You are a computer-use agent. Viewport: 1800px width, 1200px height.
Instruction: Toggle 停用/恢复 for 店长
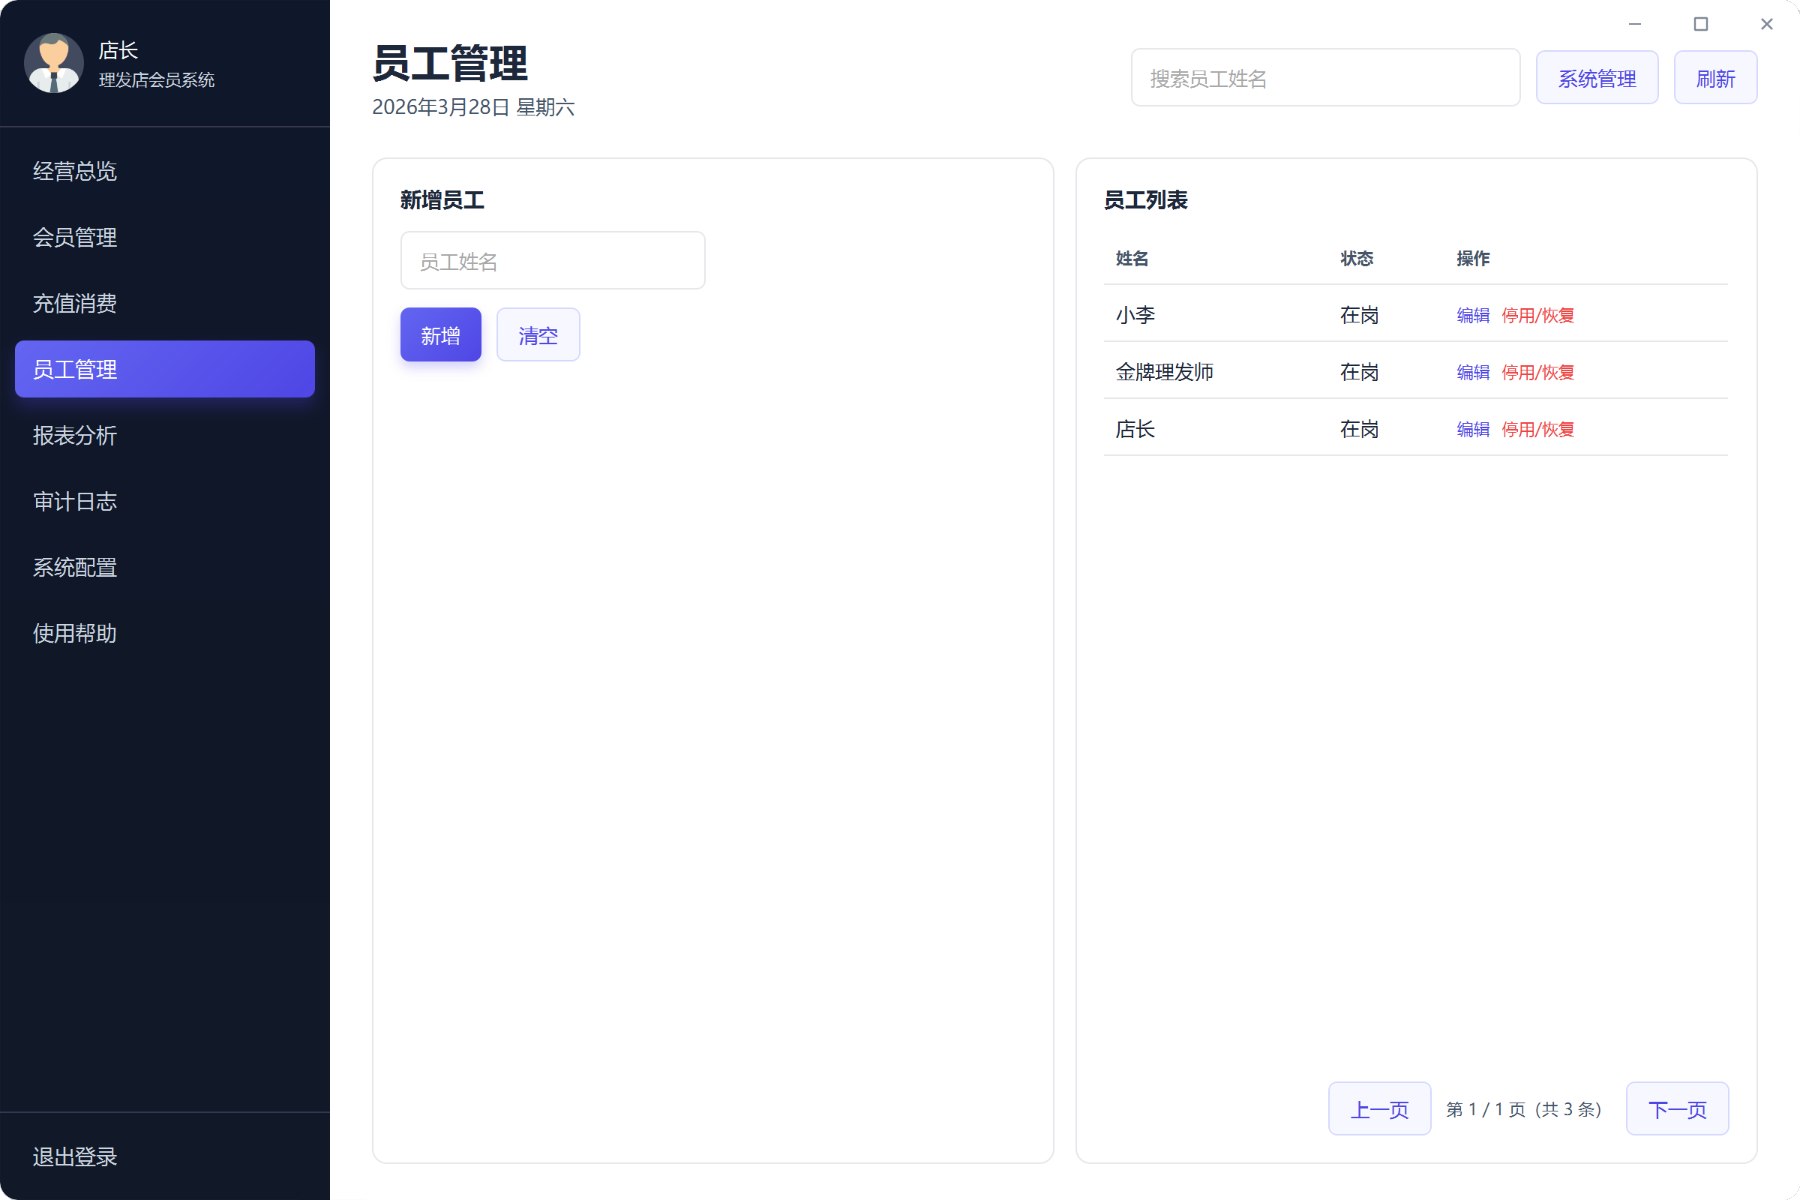tap(1538, 429)
